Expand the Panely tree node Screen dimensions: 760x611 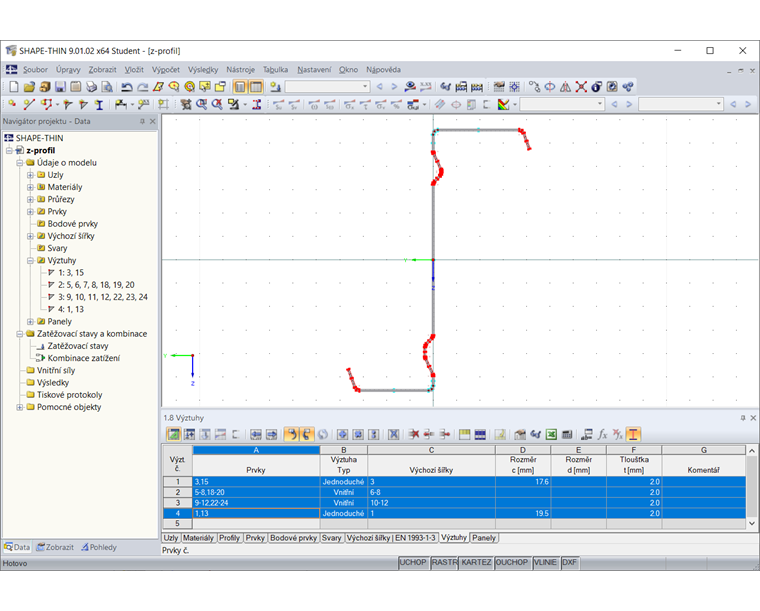click(30, 322)
